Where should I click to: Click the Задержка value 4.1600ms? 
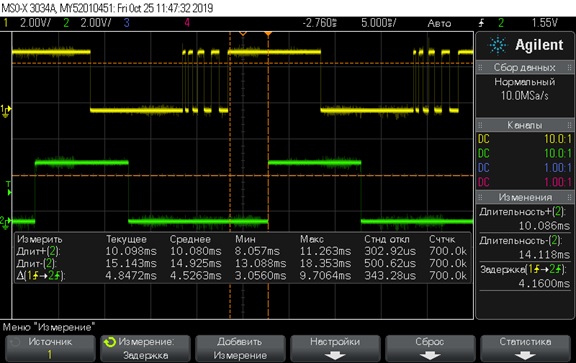544,283
